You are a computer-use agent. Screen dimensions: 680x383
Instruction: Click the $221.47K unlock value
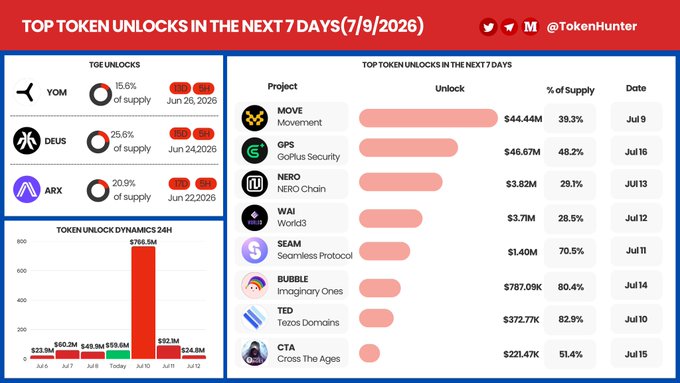521,354
